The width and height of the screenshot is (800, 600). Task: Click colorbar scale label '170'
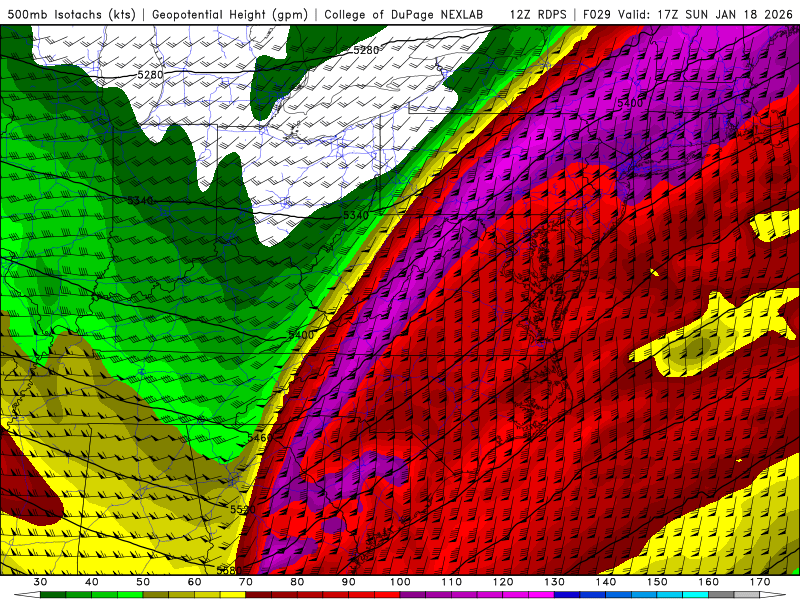[760, 582]
